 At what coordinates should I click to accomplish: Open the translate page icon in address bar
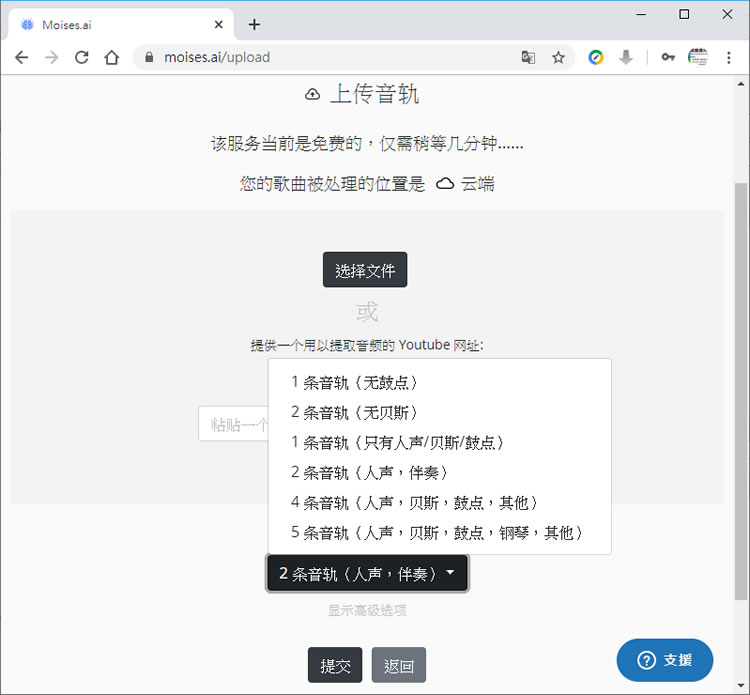tap(528, 57)
